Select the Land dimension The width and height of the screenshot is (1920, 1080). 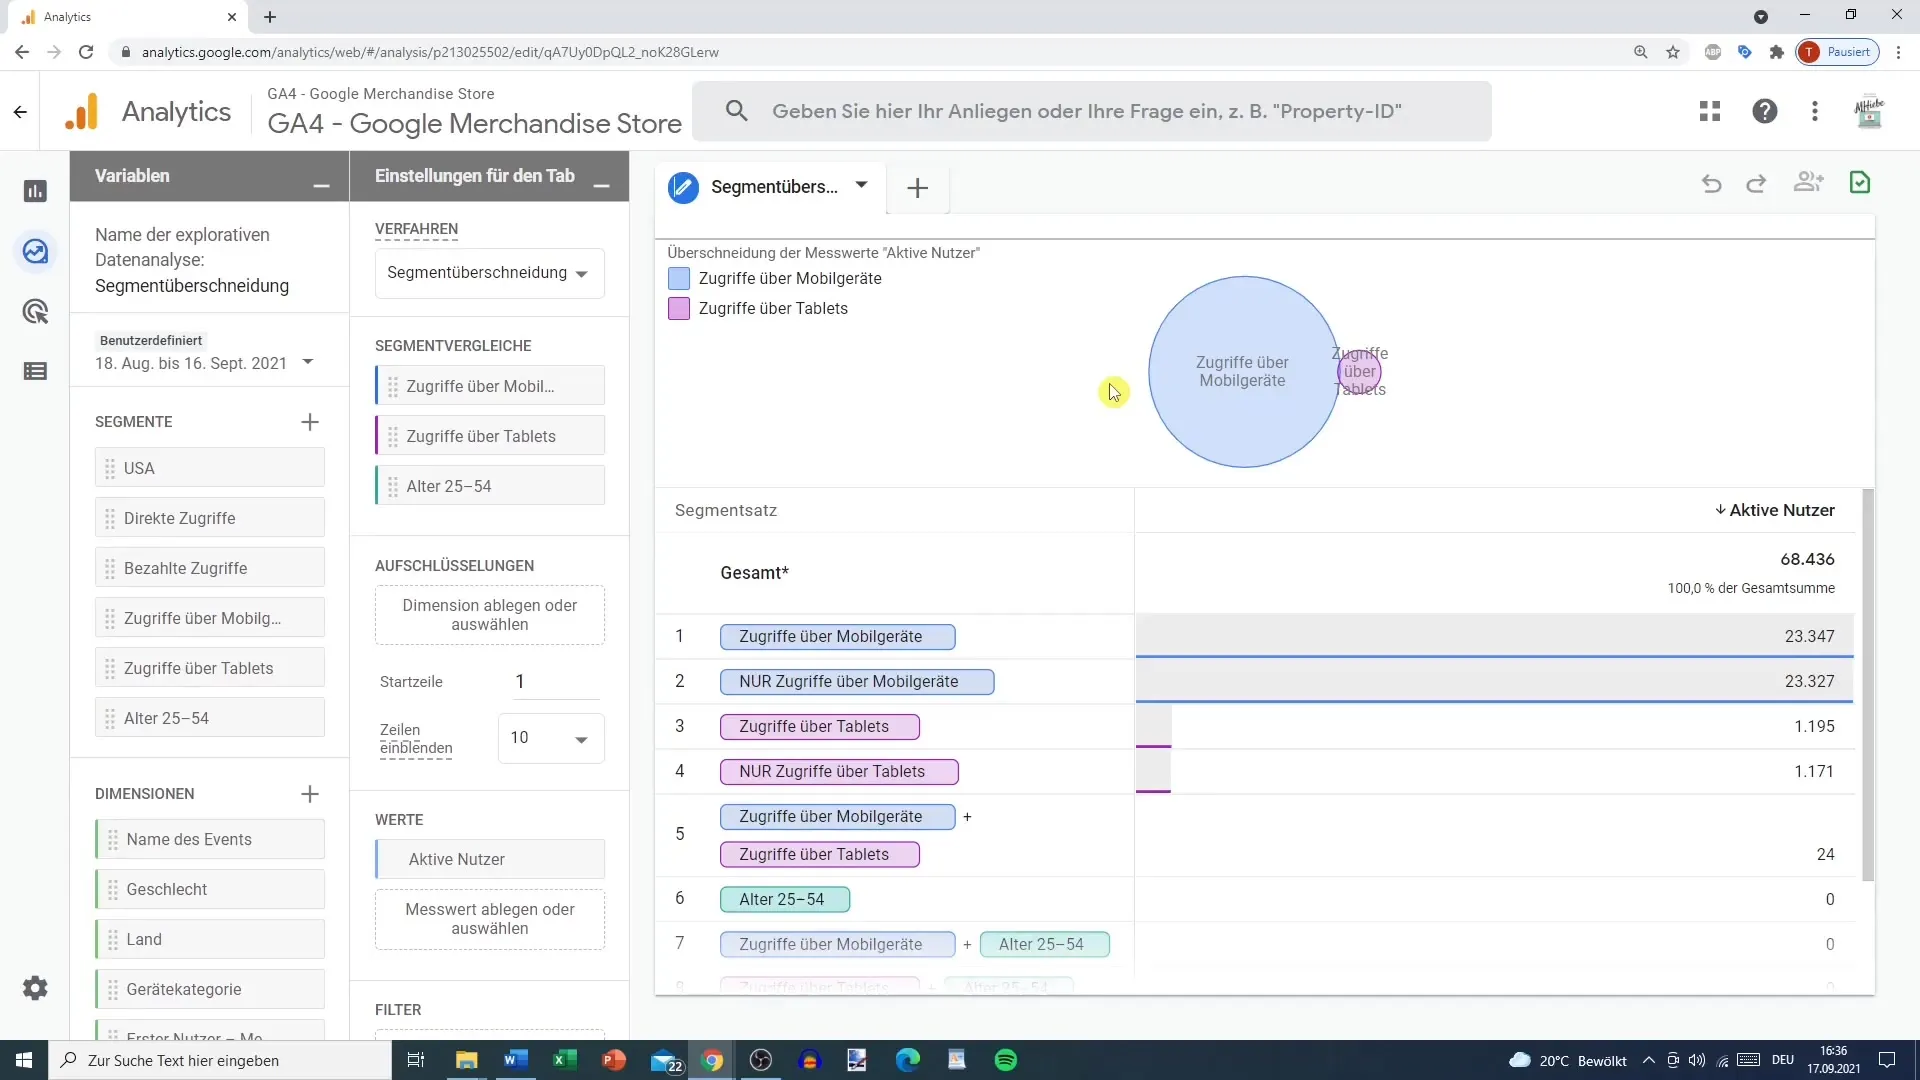pyautogui.click(x=210, y=939)
